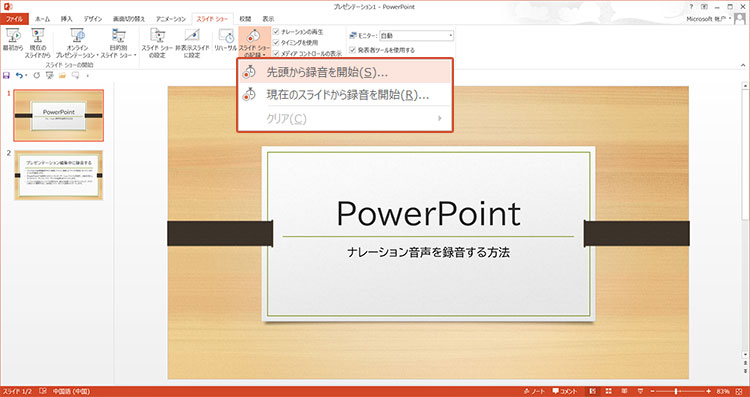Select 先頭から録音を開始(S)... menu item
Screen dimensions: 750x397
[344, 72]
